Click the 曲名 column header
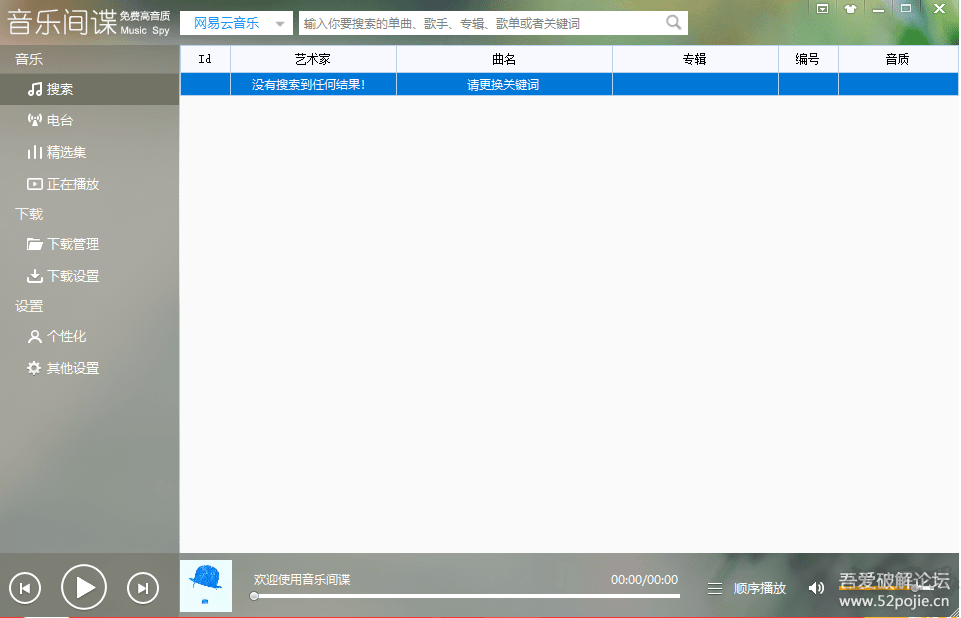 (504, 59)
